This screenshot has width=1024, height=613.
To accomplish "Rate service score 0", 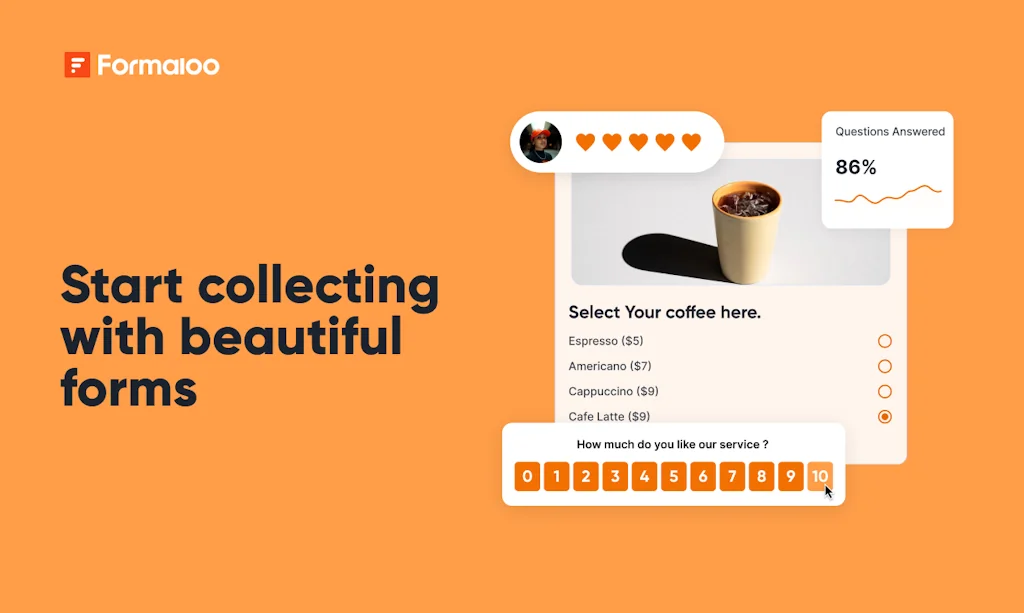I will [x=527, y=477].
